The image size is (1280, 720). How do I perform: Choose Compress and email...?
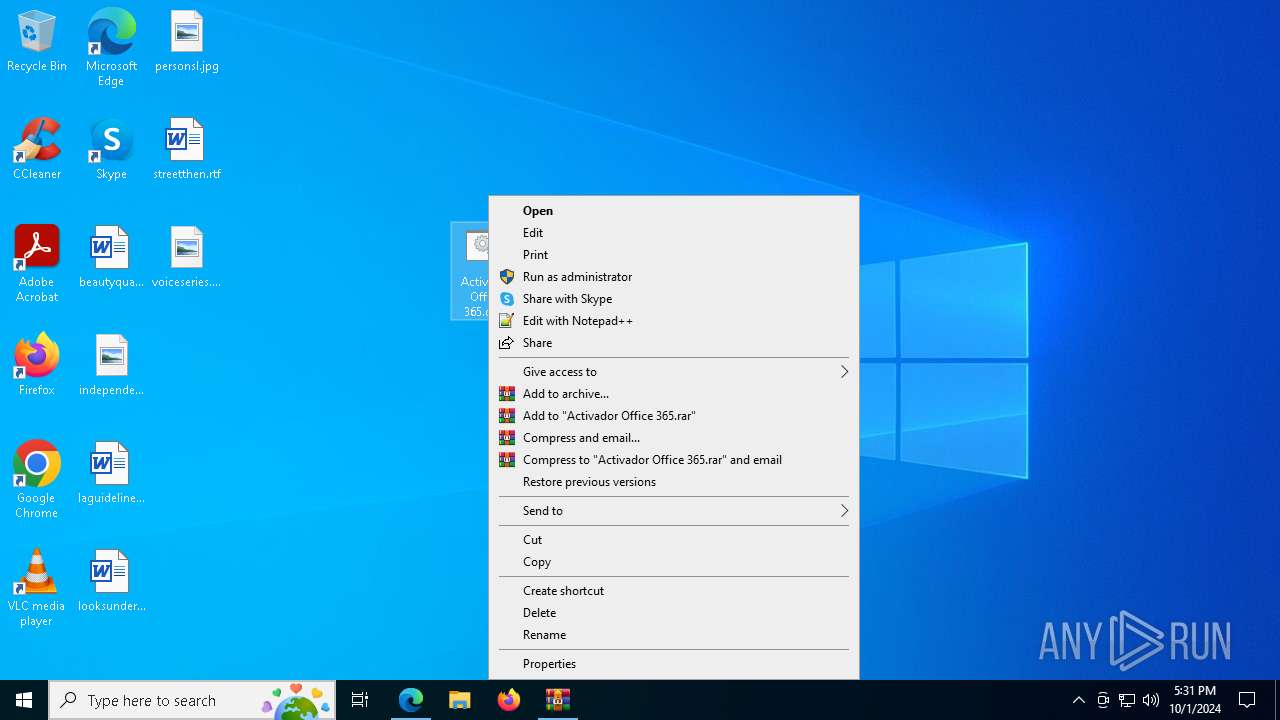coord(674,438)
